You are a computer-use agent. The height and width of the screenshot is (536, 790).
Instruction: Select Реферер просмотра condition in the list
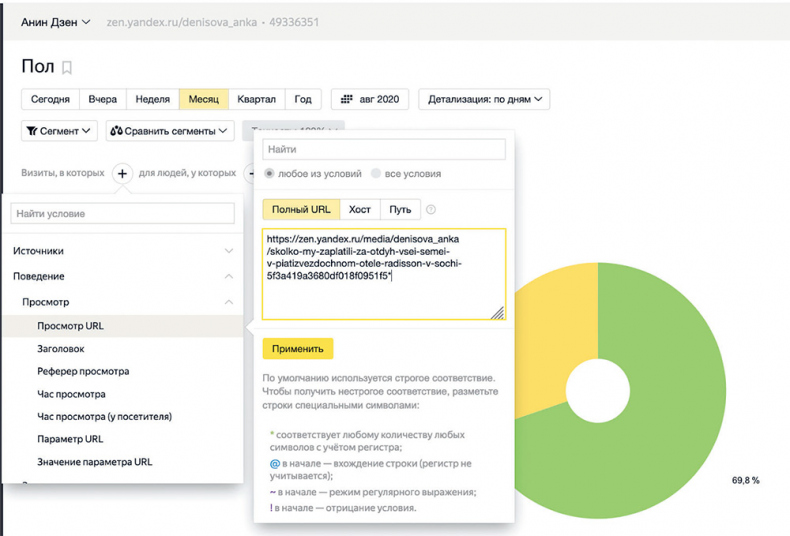[83, 371]
